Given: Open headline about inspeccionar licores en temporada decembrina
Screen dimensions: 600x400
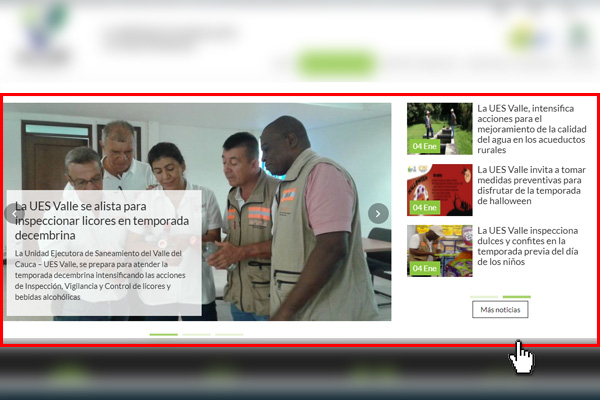Looking at the screenshot, I should point(102,221).
